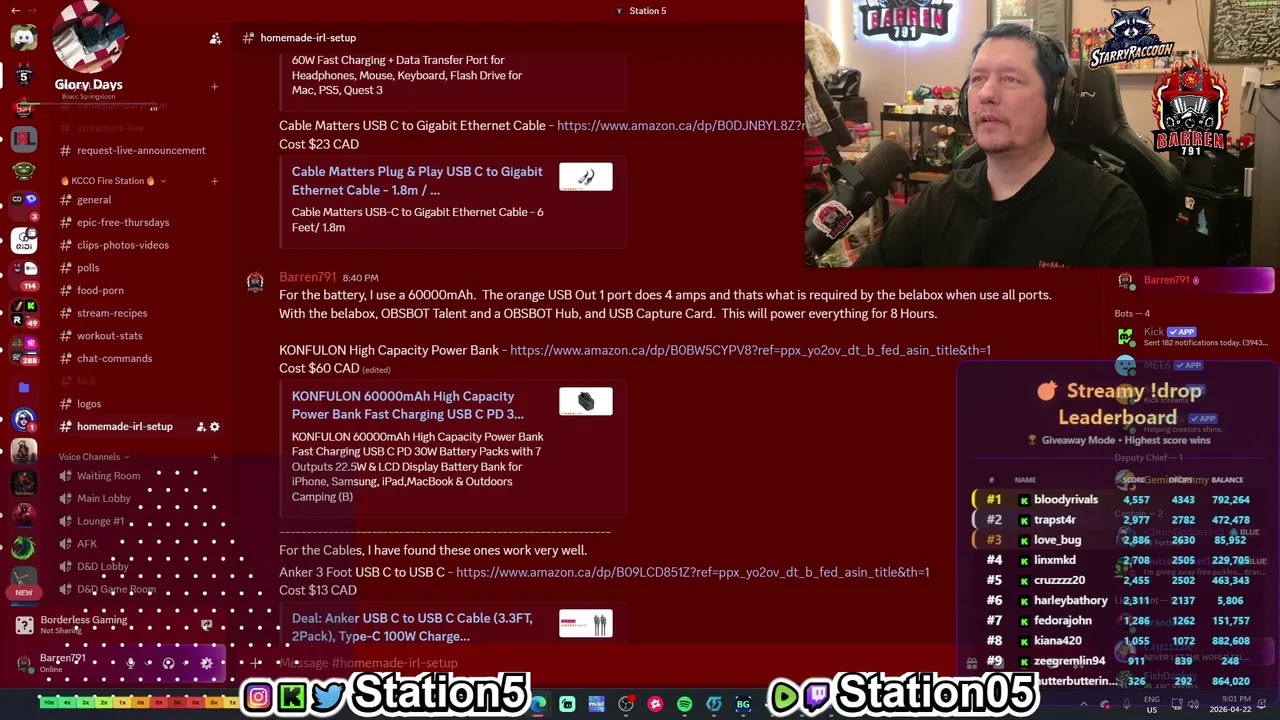Click invite icon in server header
The height and width of the screenshot is (720, 1280).
(215, 38)
